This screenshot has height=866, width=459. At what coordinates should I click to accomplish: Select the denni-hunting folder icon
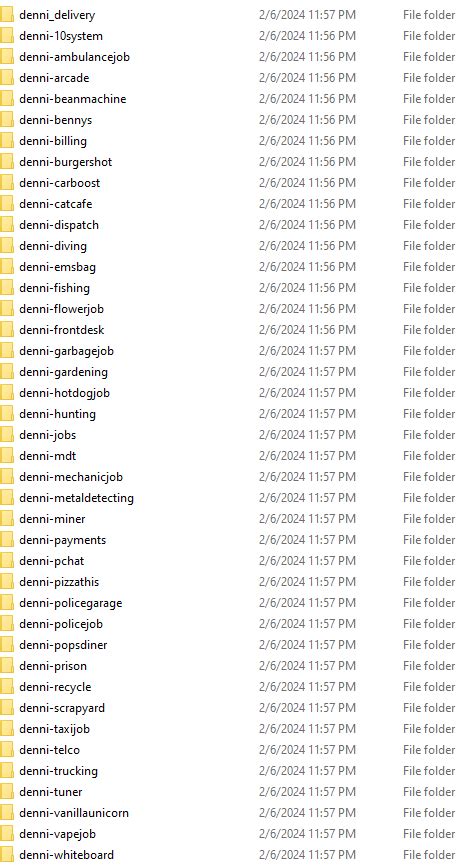click(x=7, y=414)
